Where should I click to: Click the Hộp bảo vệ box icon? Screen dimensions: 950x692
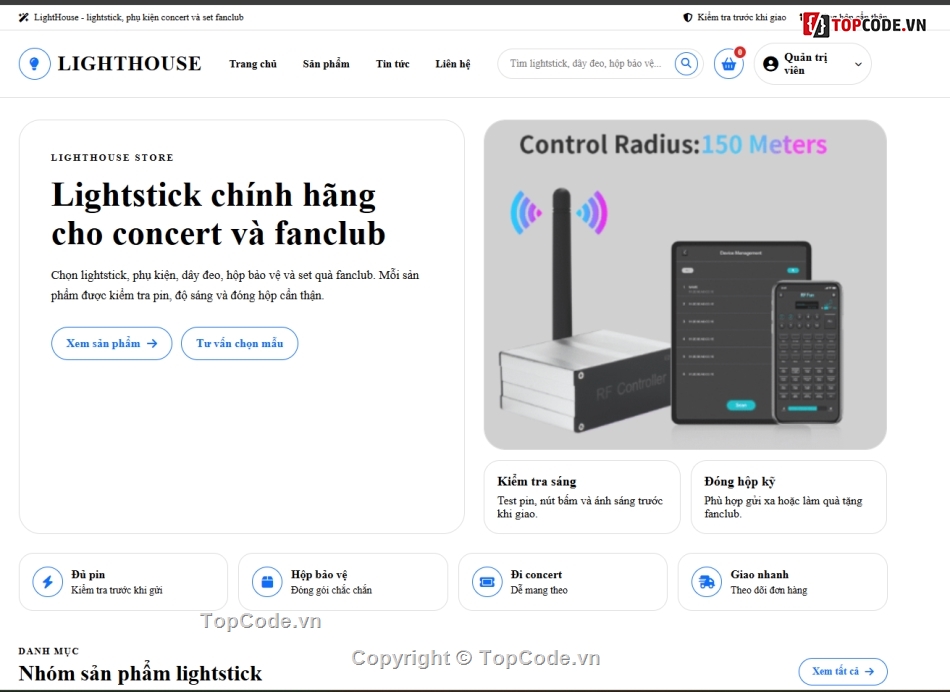click(x=267, y=582)
